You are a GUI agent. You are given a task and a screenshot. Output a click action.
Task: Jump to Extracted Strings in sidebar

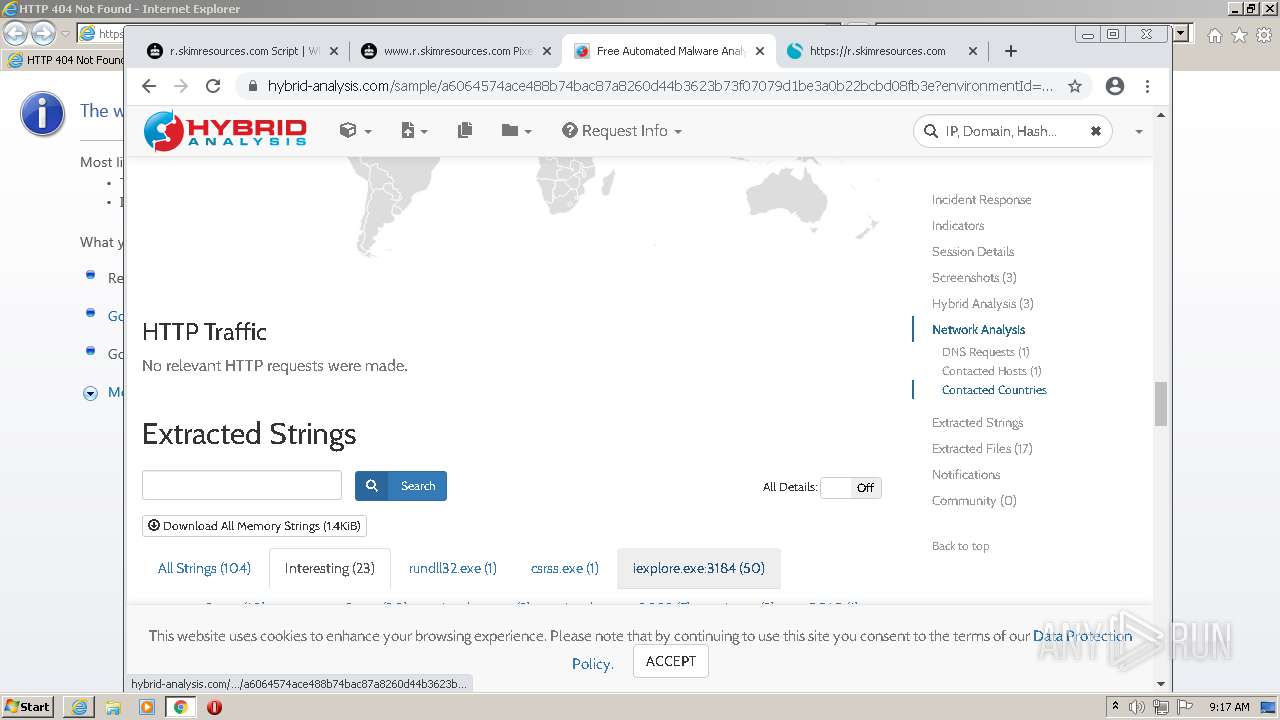977,423
